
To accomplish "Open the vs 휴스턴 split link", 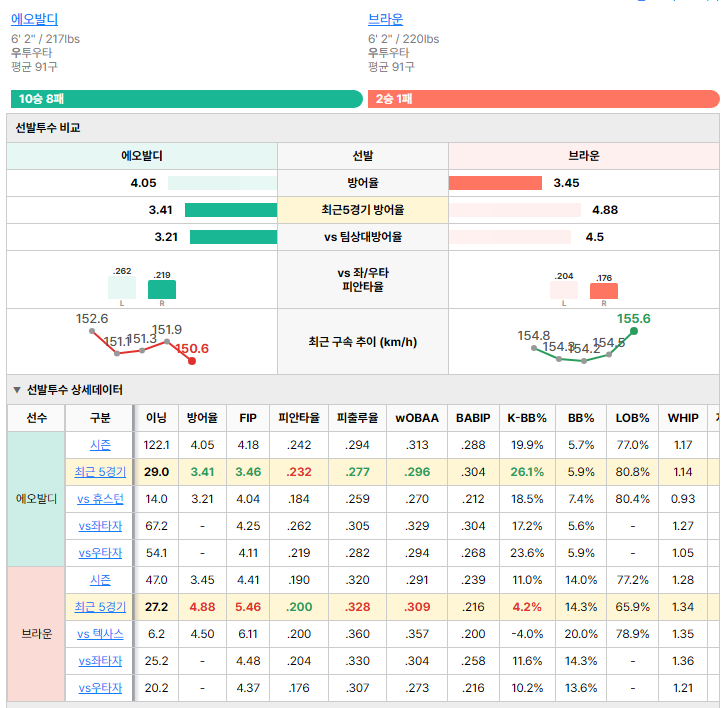I will [100, 499].
